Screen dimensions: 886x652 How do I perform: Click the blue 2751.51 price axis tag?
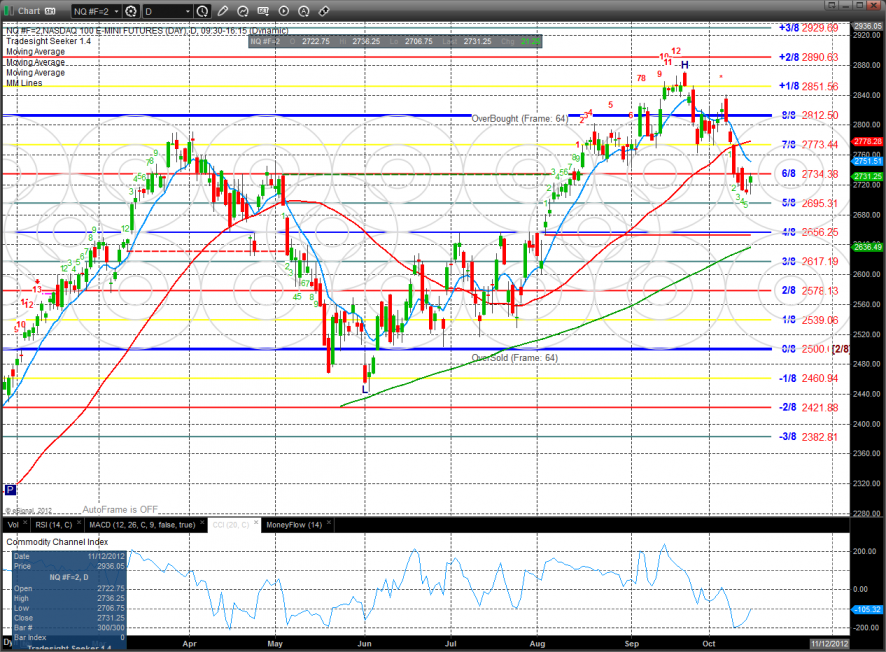867,162
